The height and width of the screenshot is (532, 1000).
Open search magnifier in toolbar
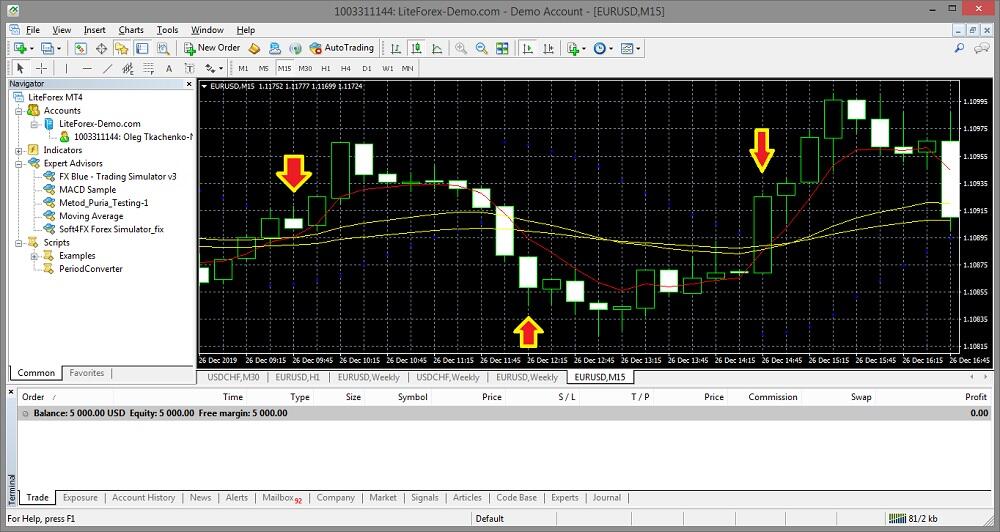click(x=959, y=48)
